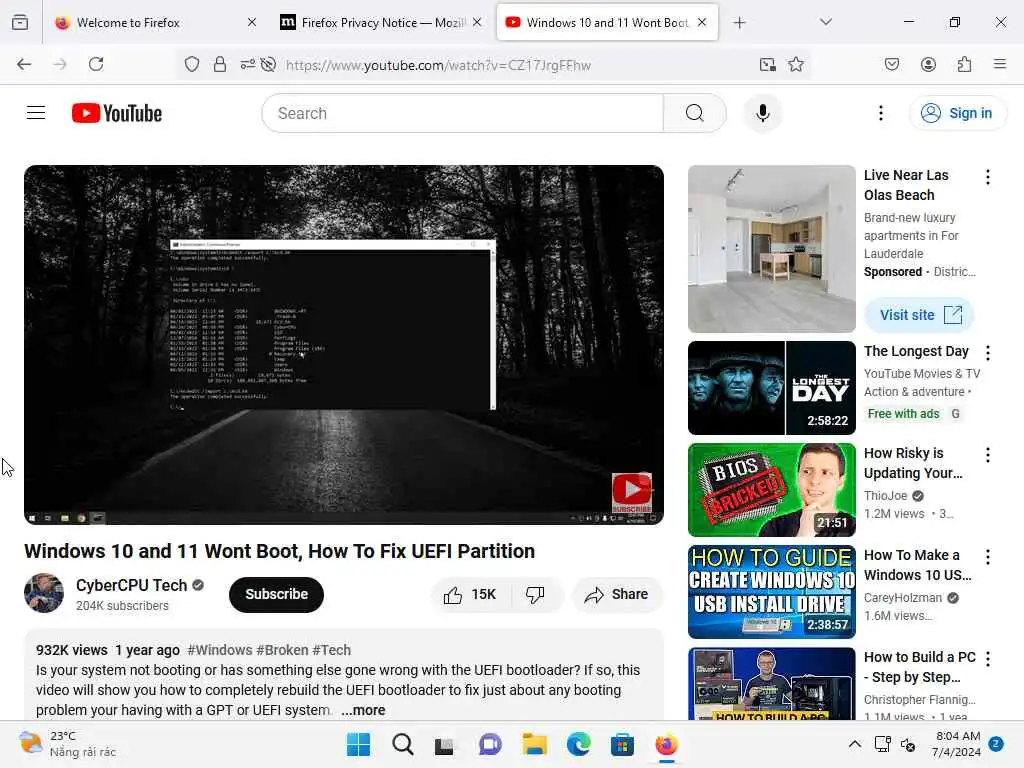The image size is (1024, 768).
Task: Open YouTube guide hamburger menu
Action: pos(36,113)
